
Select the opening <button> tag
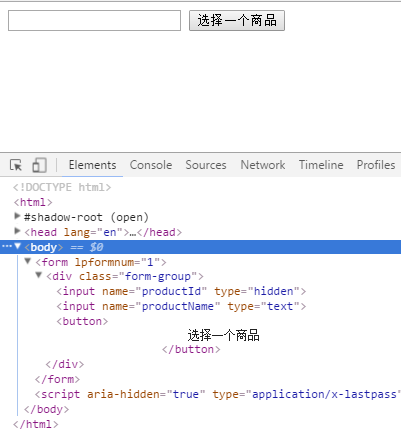pyautogui.click(x=82, y=321)
